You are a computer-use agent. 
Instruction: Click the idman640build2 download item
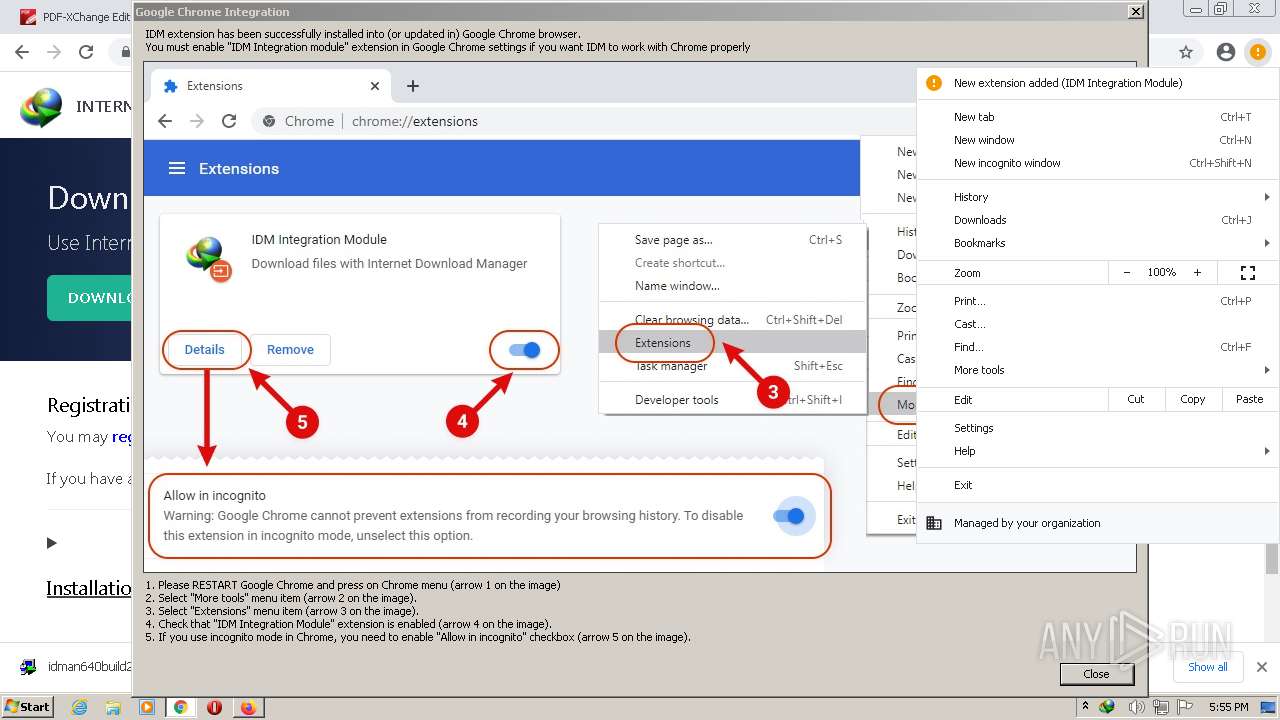coord(75,667)
